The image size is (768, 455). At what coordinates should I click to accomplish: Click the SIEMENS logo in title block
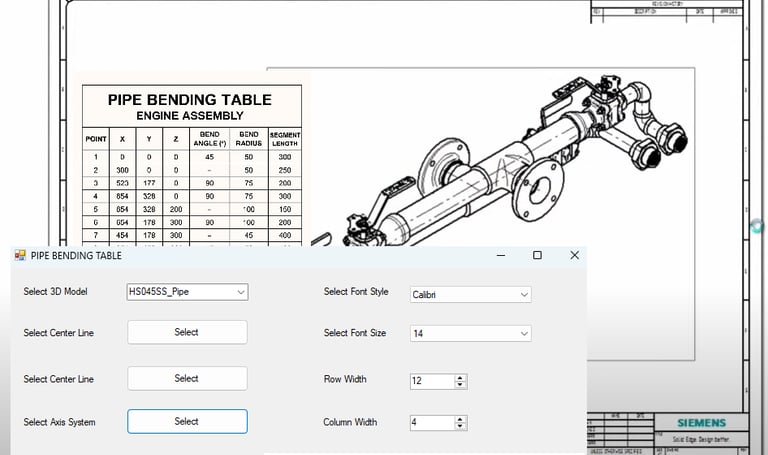701,423
